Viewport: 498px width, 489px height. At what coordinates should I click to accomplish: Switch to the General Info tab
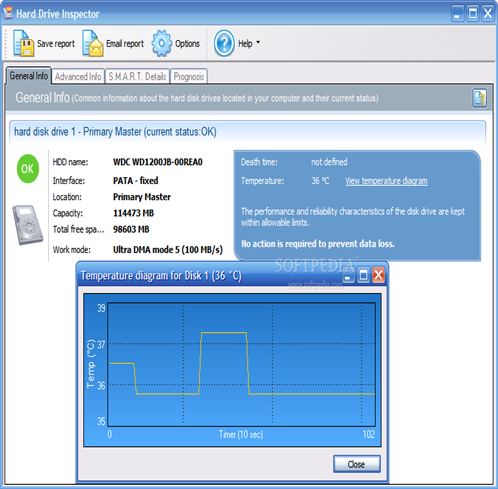click(29, 76)
